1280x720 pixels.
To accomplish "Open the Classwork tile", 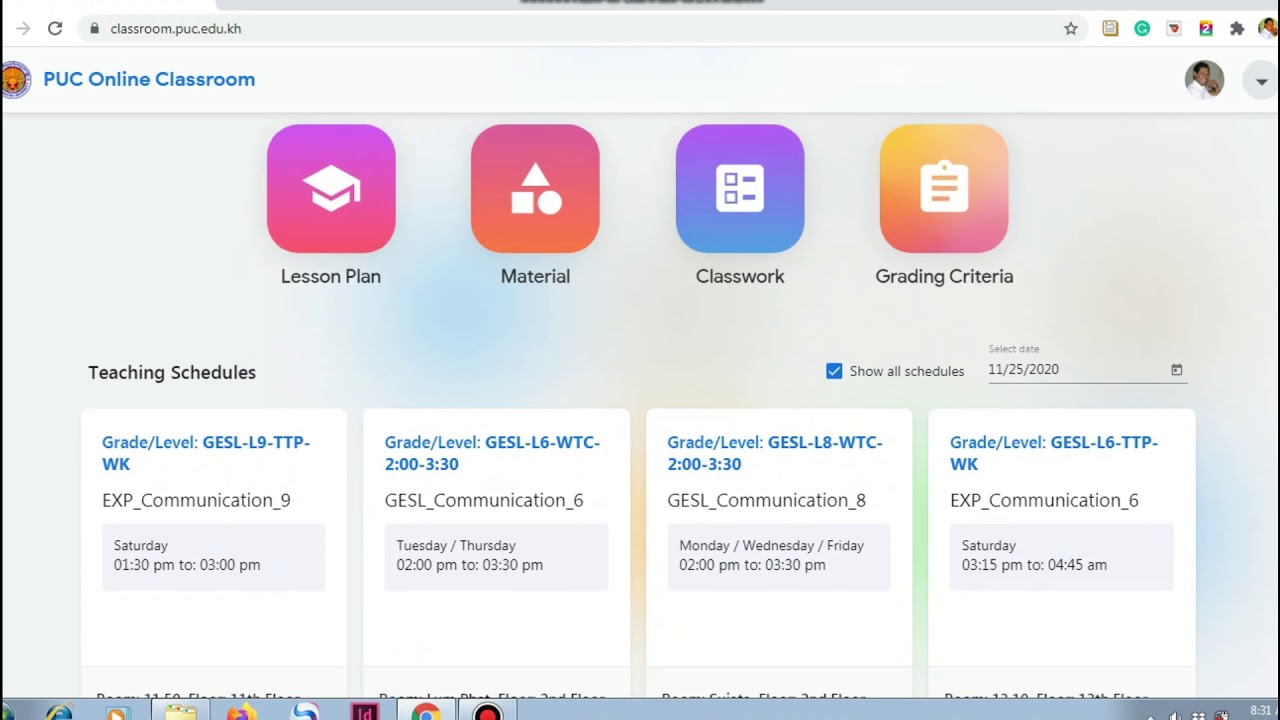I will pyautogui.click(x=740, y=188).
